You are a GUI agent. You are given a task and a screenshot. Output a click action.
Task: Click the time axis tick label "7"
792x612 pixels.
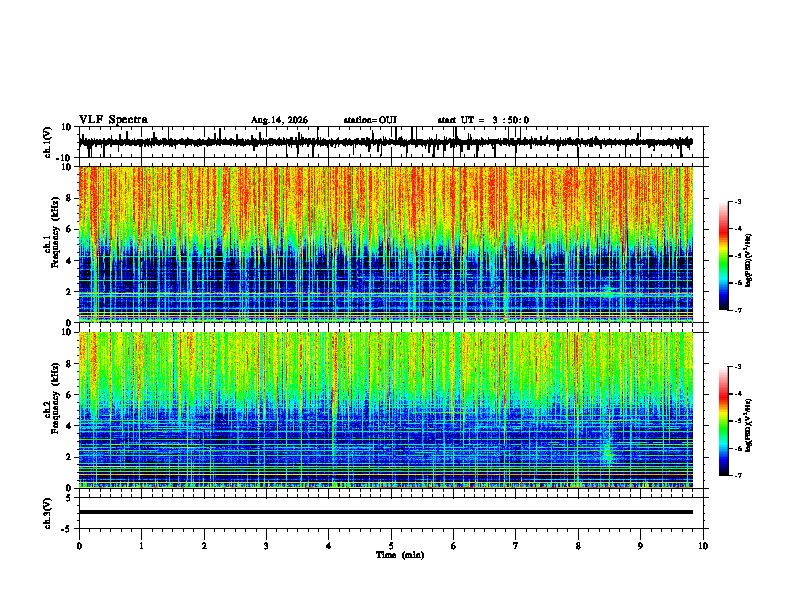coord(516,546)
